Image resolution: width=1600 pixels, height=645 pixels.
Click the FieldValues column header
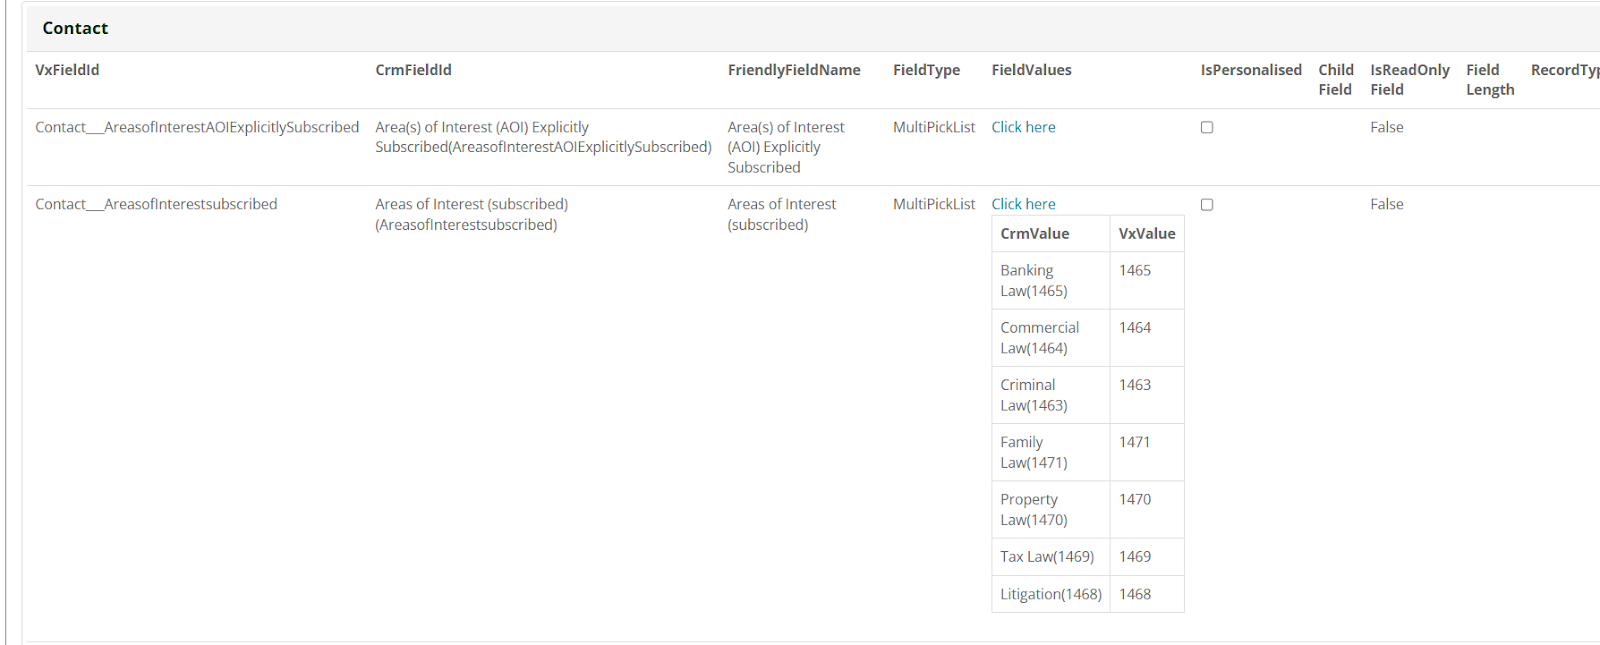[1031, 70]
